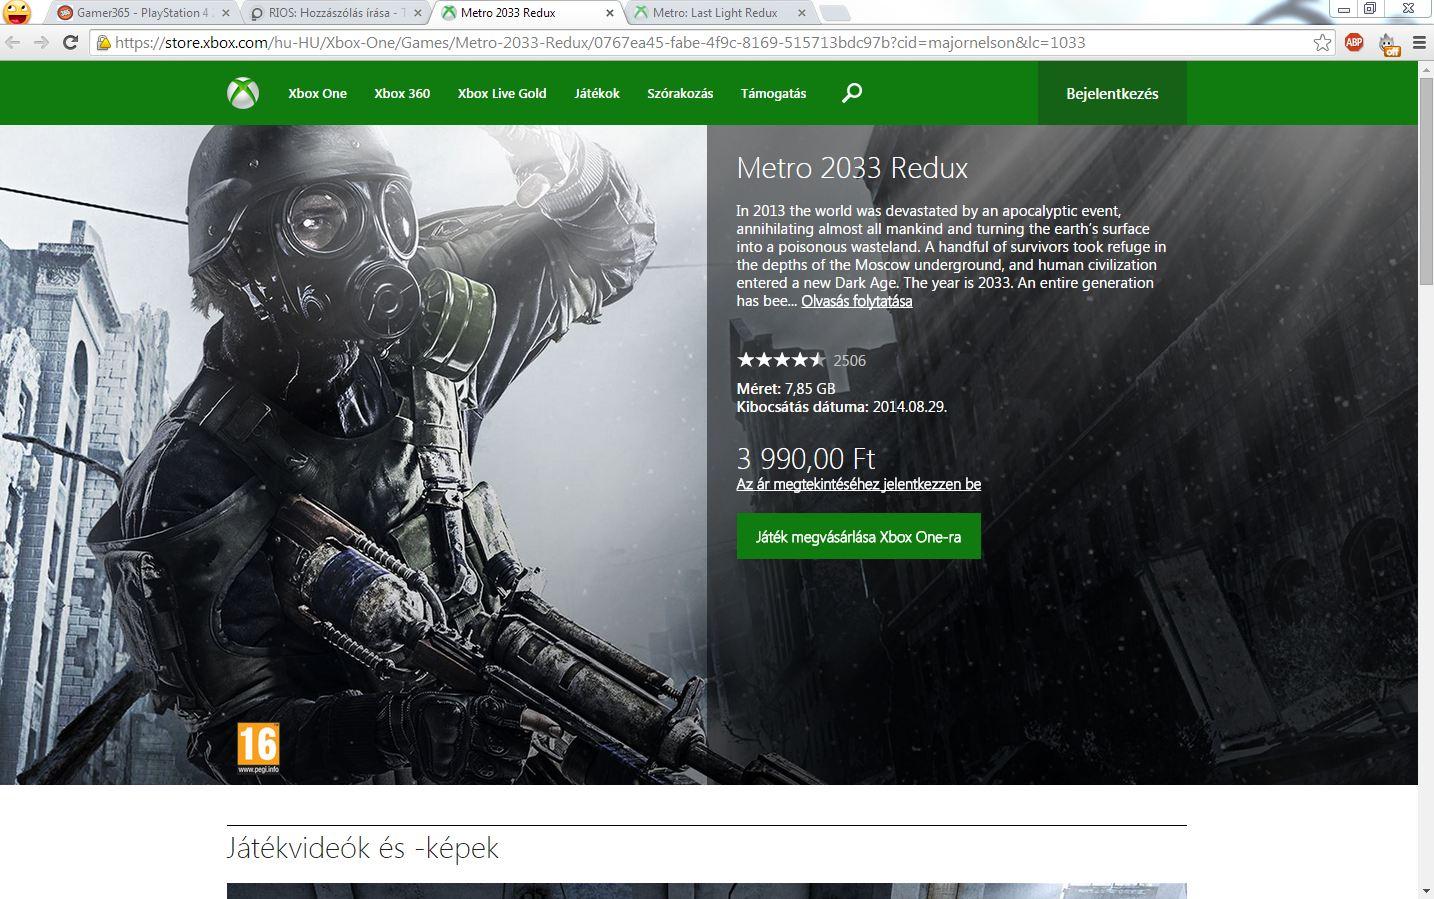Image resolution: width=1434 pixels, height=899 pixels.
Task: Bookmark this page with the star icon
Action: (x=1322, y=42)
